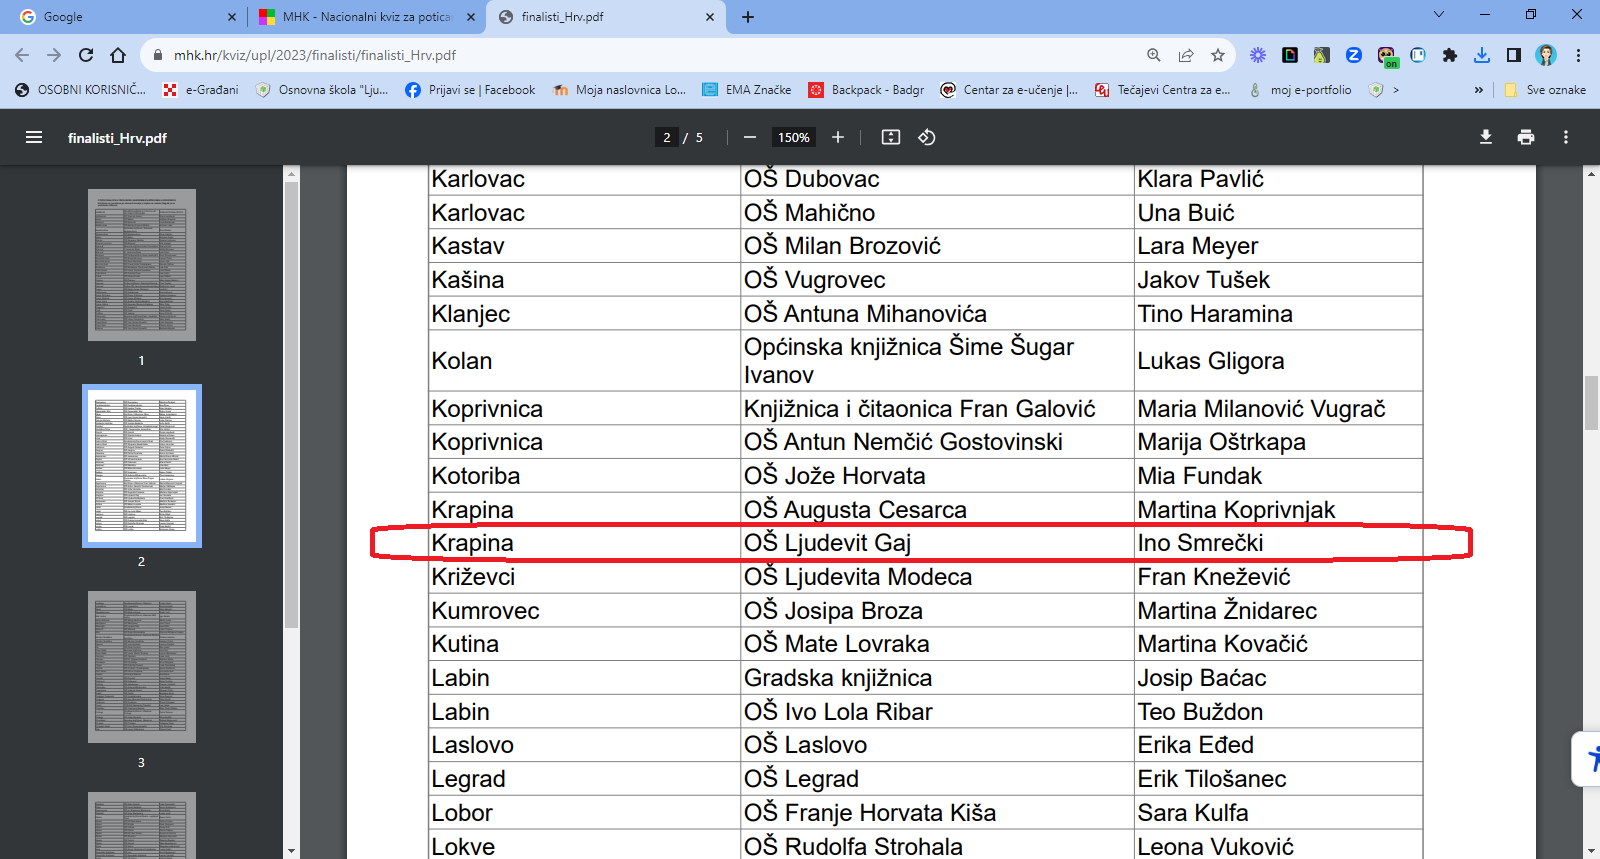This screenshot has height=859, width=1600.
Task: Switch to MHK Nacionalni kviz tab
Action: 366,17
